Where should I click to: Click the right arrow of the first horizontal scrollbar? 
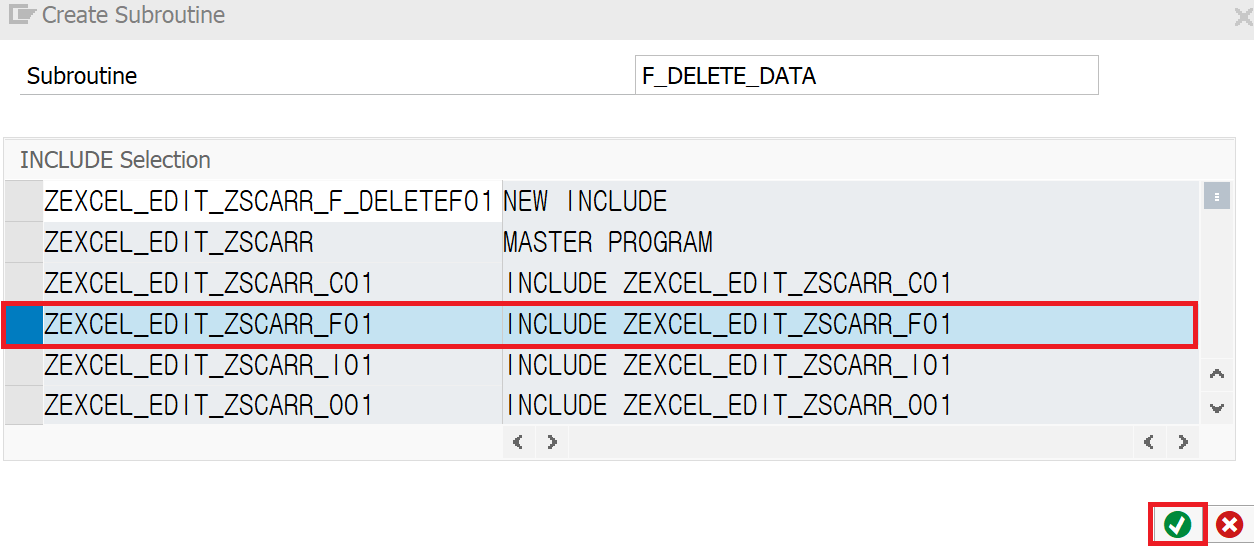point(551,441)
